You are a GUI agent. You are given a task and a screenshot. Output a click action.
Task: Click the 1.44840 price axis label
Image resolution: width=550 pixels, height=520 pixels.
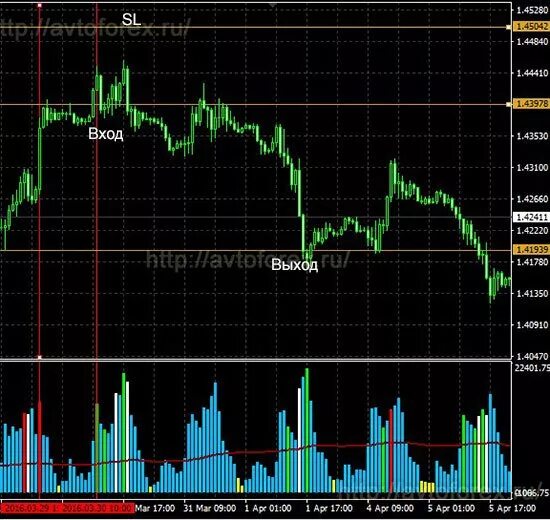point(532,41)
